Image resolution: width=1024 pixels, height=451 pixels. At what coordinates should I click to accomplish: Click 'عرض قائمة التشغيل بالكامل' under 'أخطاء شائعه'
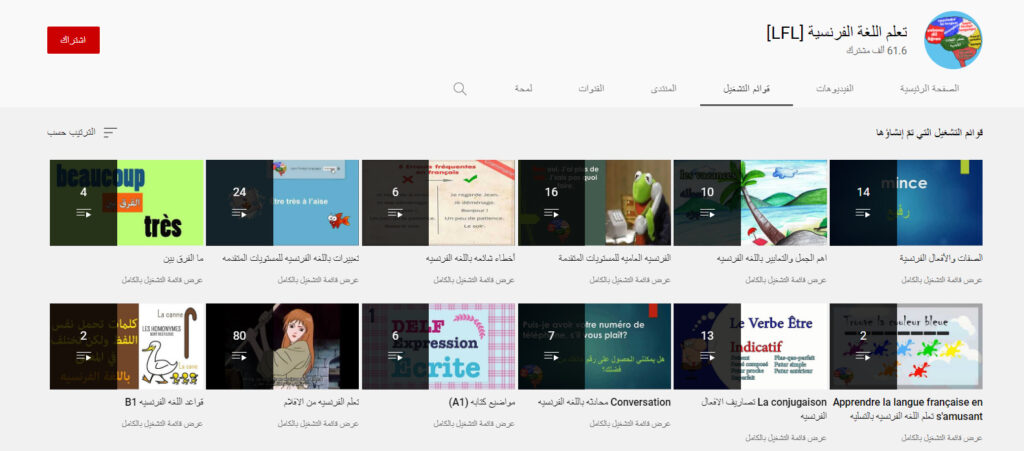[x=474, y=280]
